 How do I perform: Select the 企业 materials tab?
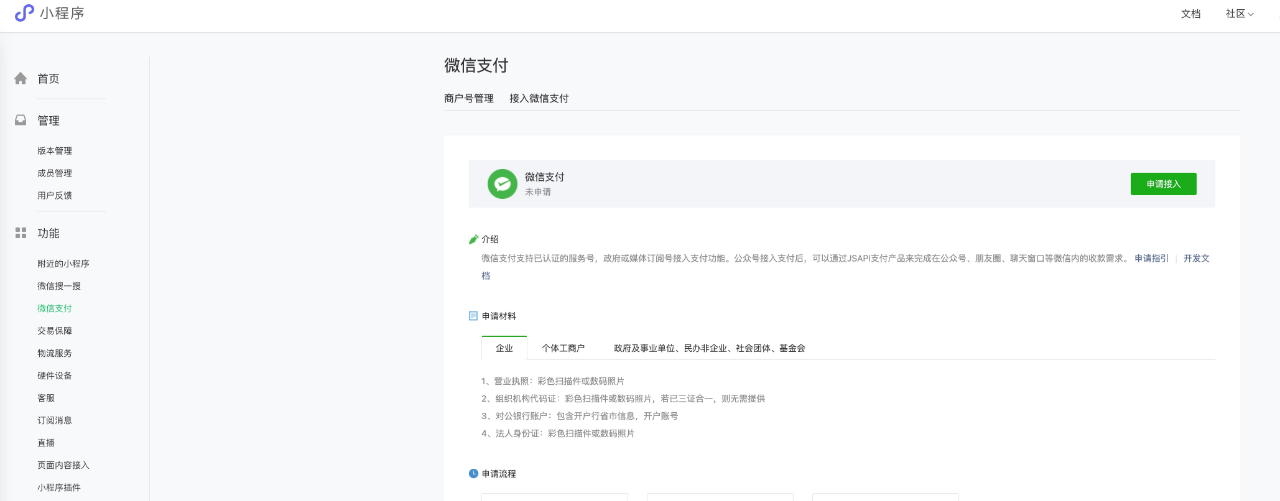coord(504,348)
